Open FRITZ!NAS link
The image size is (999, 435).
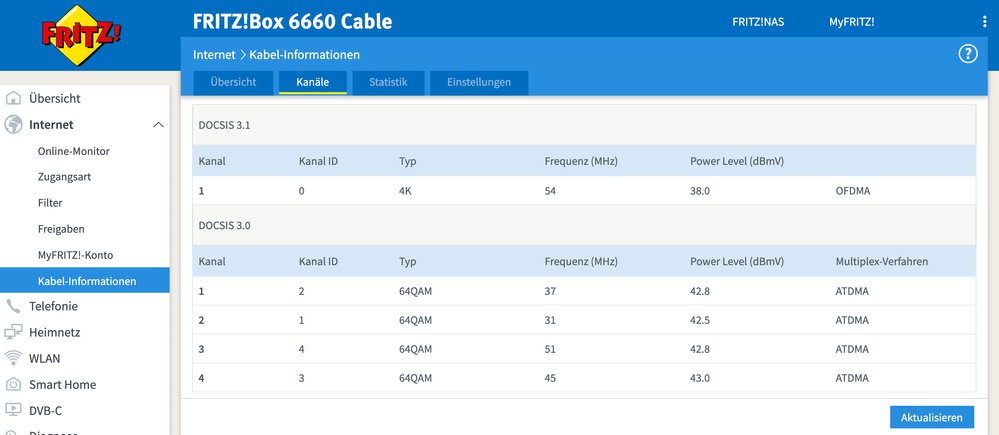click(758, 22)
